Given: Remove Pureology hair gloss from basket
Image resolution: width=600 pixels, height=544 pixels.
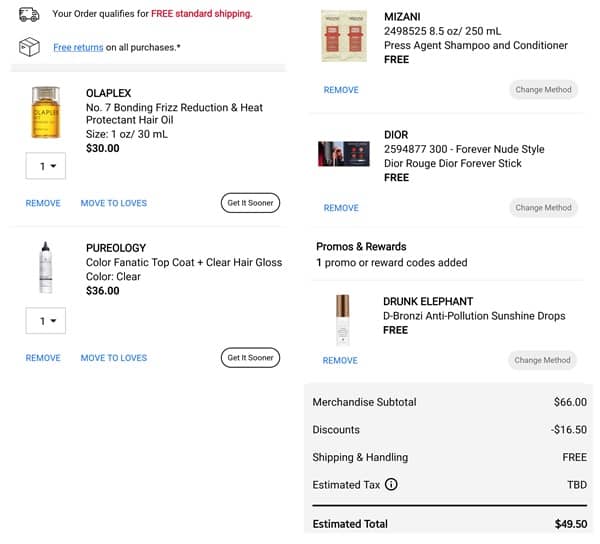Looking at the screenshot, I should pos(43,358).
